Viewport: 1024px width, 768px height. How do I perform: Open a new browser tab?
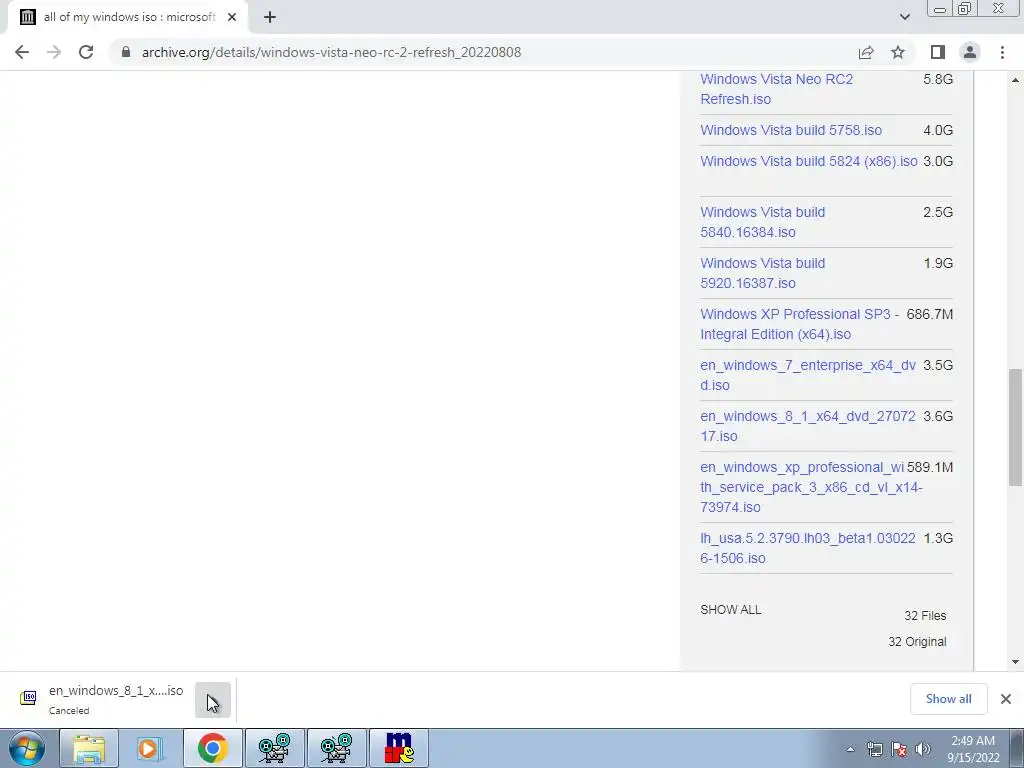[270, 18]
